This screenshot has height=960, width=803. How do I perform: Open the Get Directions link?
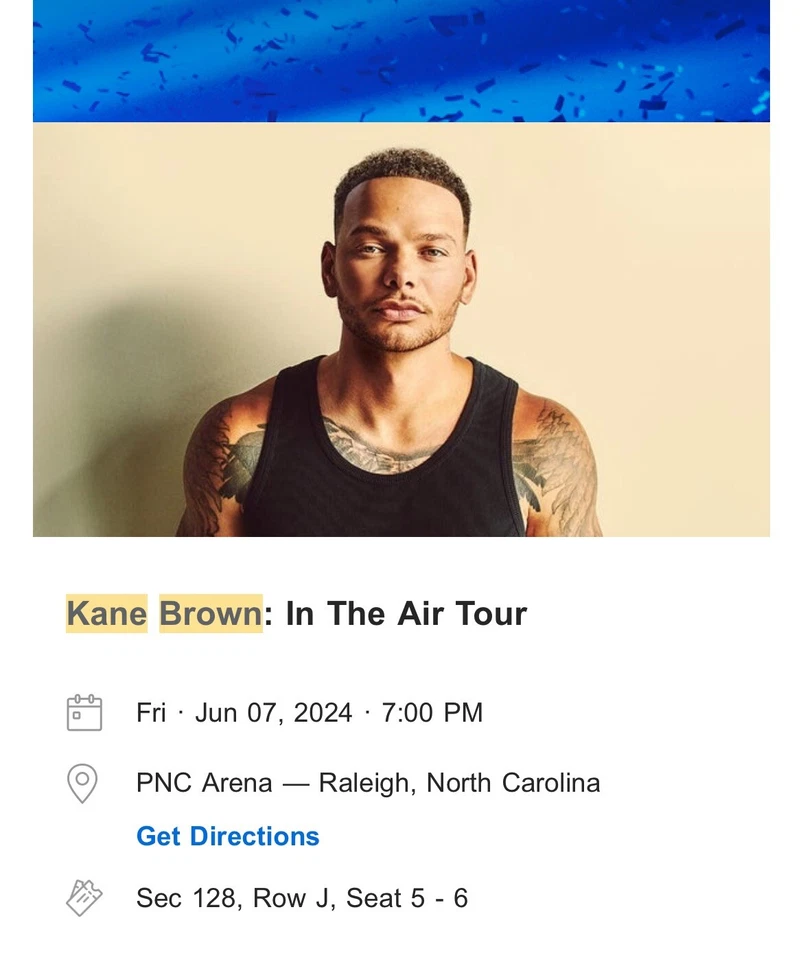(x=227, y=836)
